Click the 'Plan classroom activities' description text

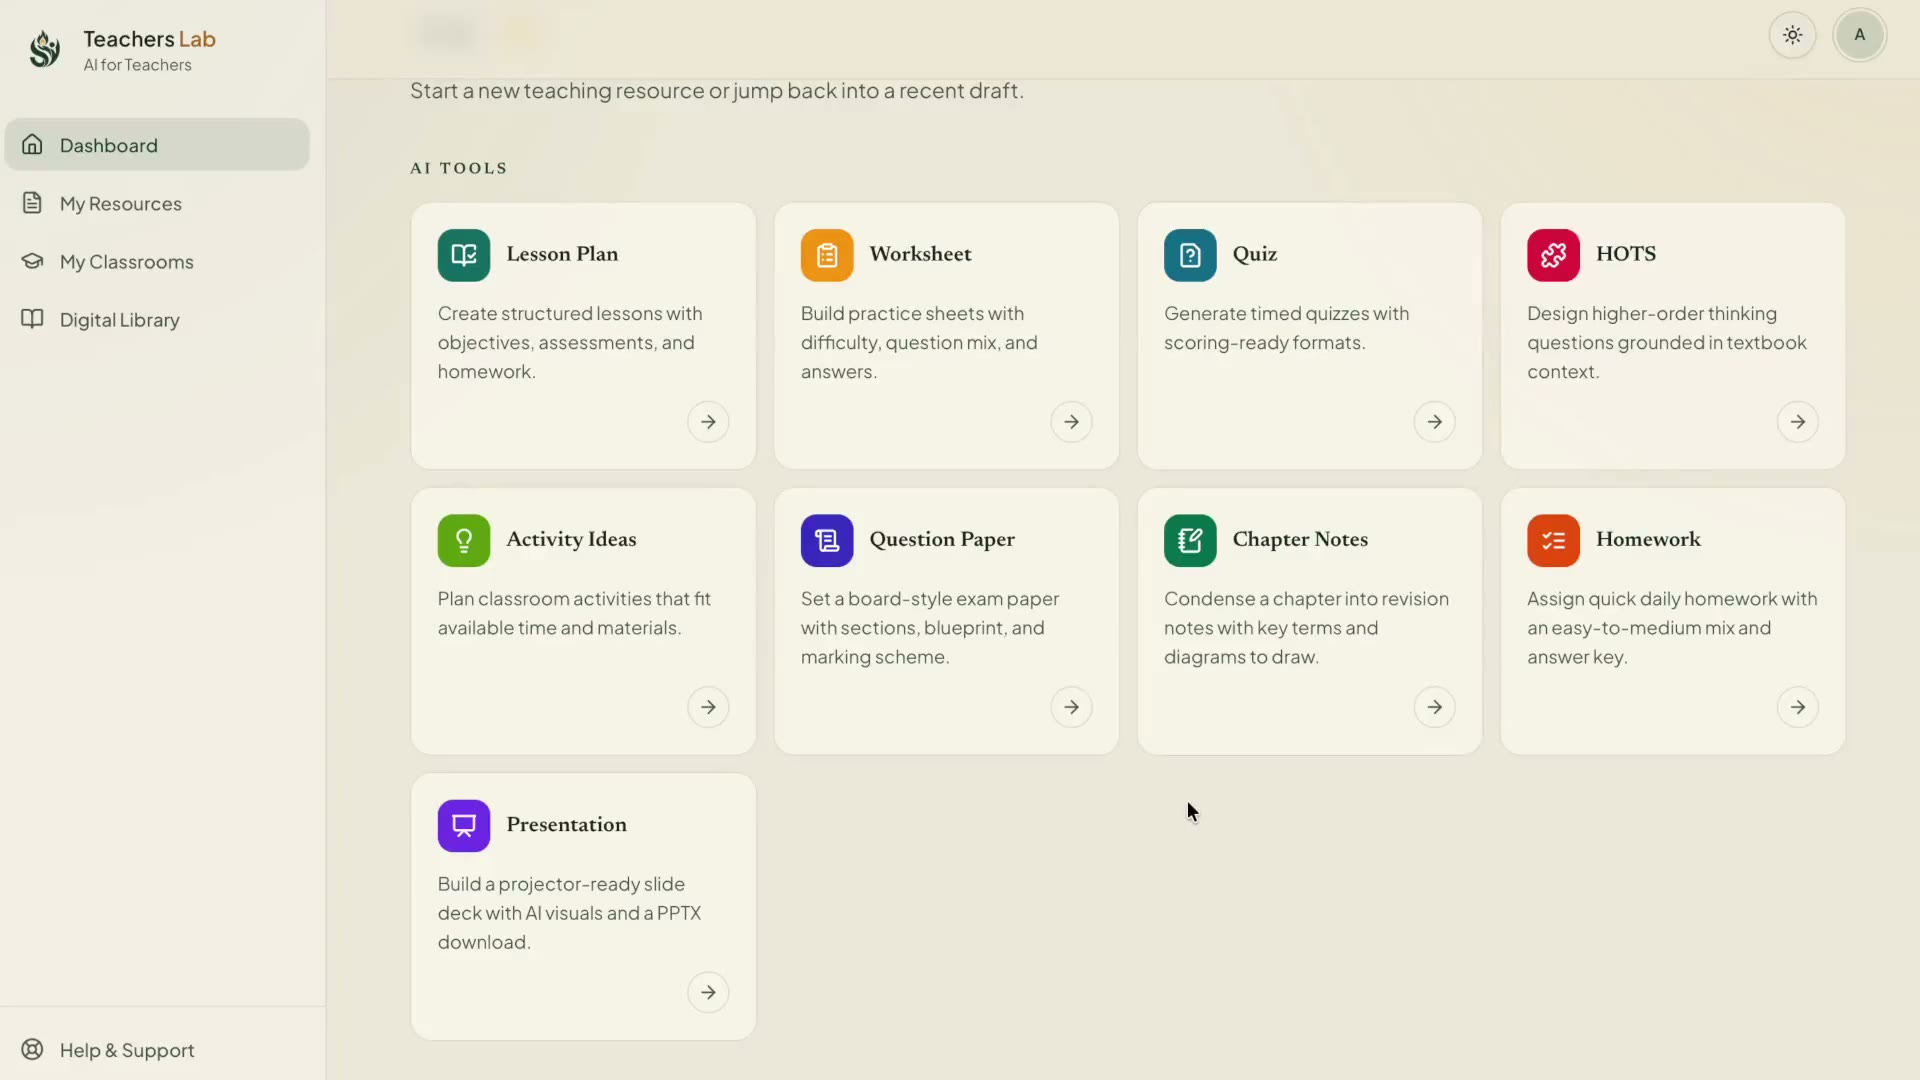click(x=574, y=613)
